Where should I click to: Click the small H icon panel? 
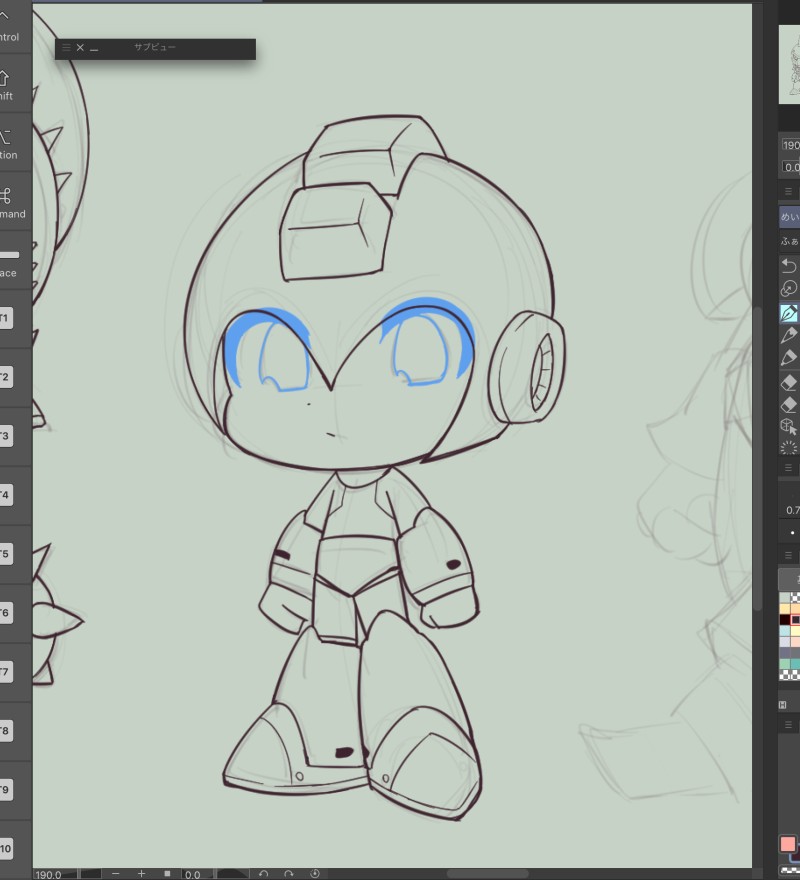(783, 705)
